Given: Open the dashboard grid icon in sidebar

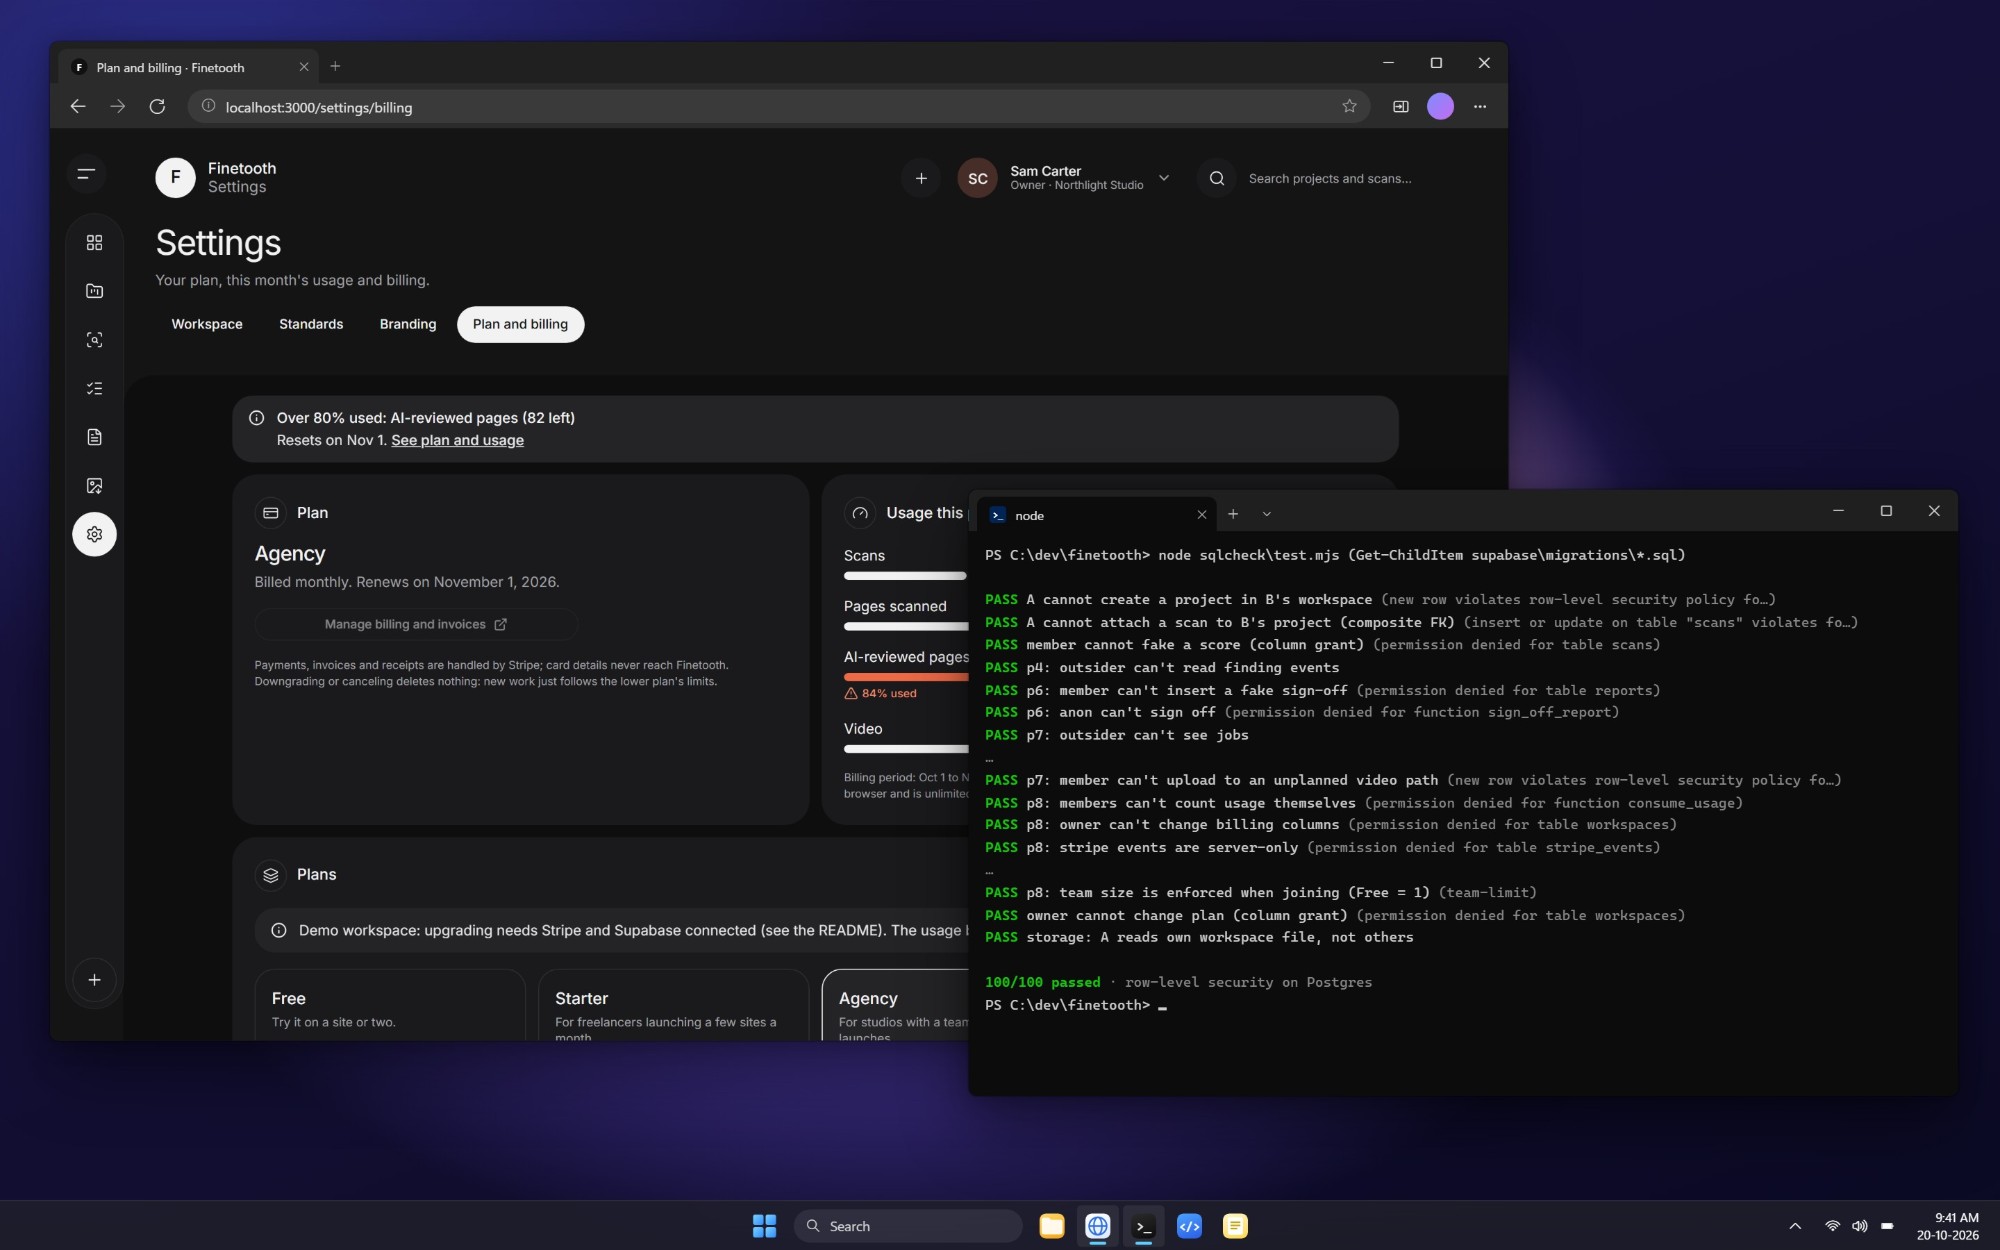Looking at the screenshot, I should click(94, 243).
